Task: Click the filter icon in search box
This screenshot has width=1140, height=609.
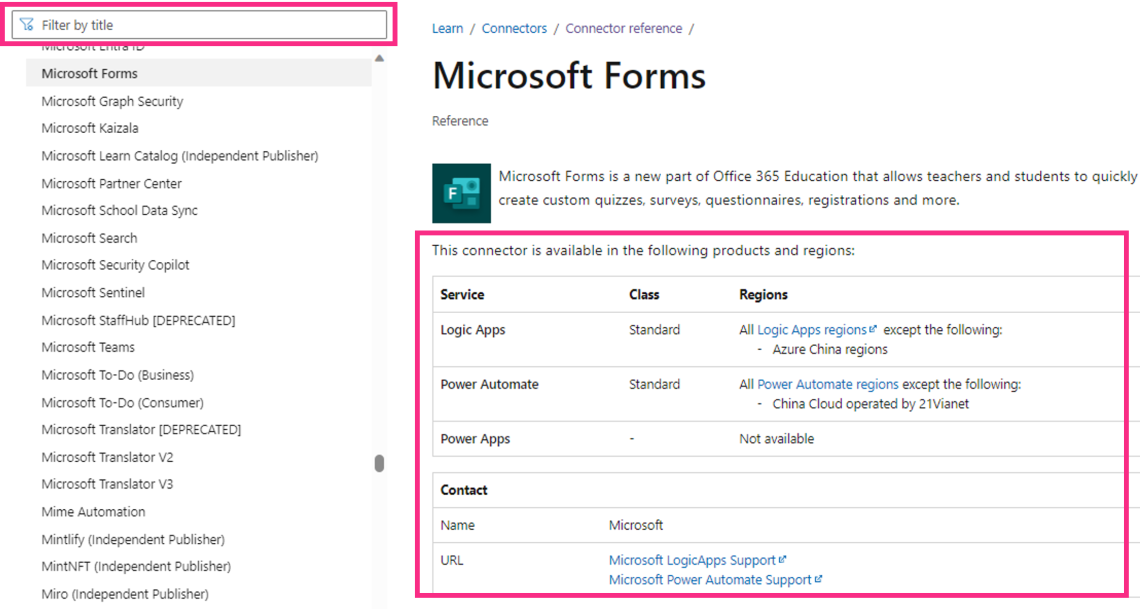Action: [27, 25]
